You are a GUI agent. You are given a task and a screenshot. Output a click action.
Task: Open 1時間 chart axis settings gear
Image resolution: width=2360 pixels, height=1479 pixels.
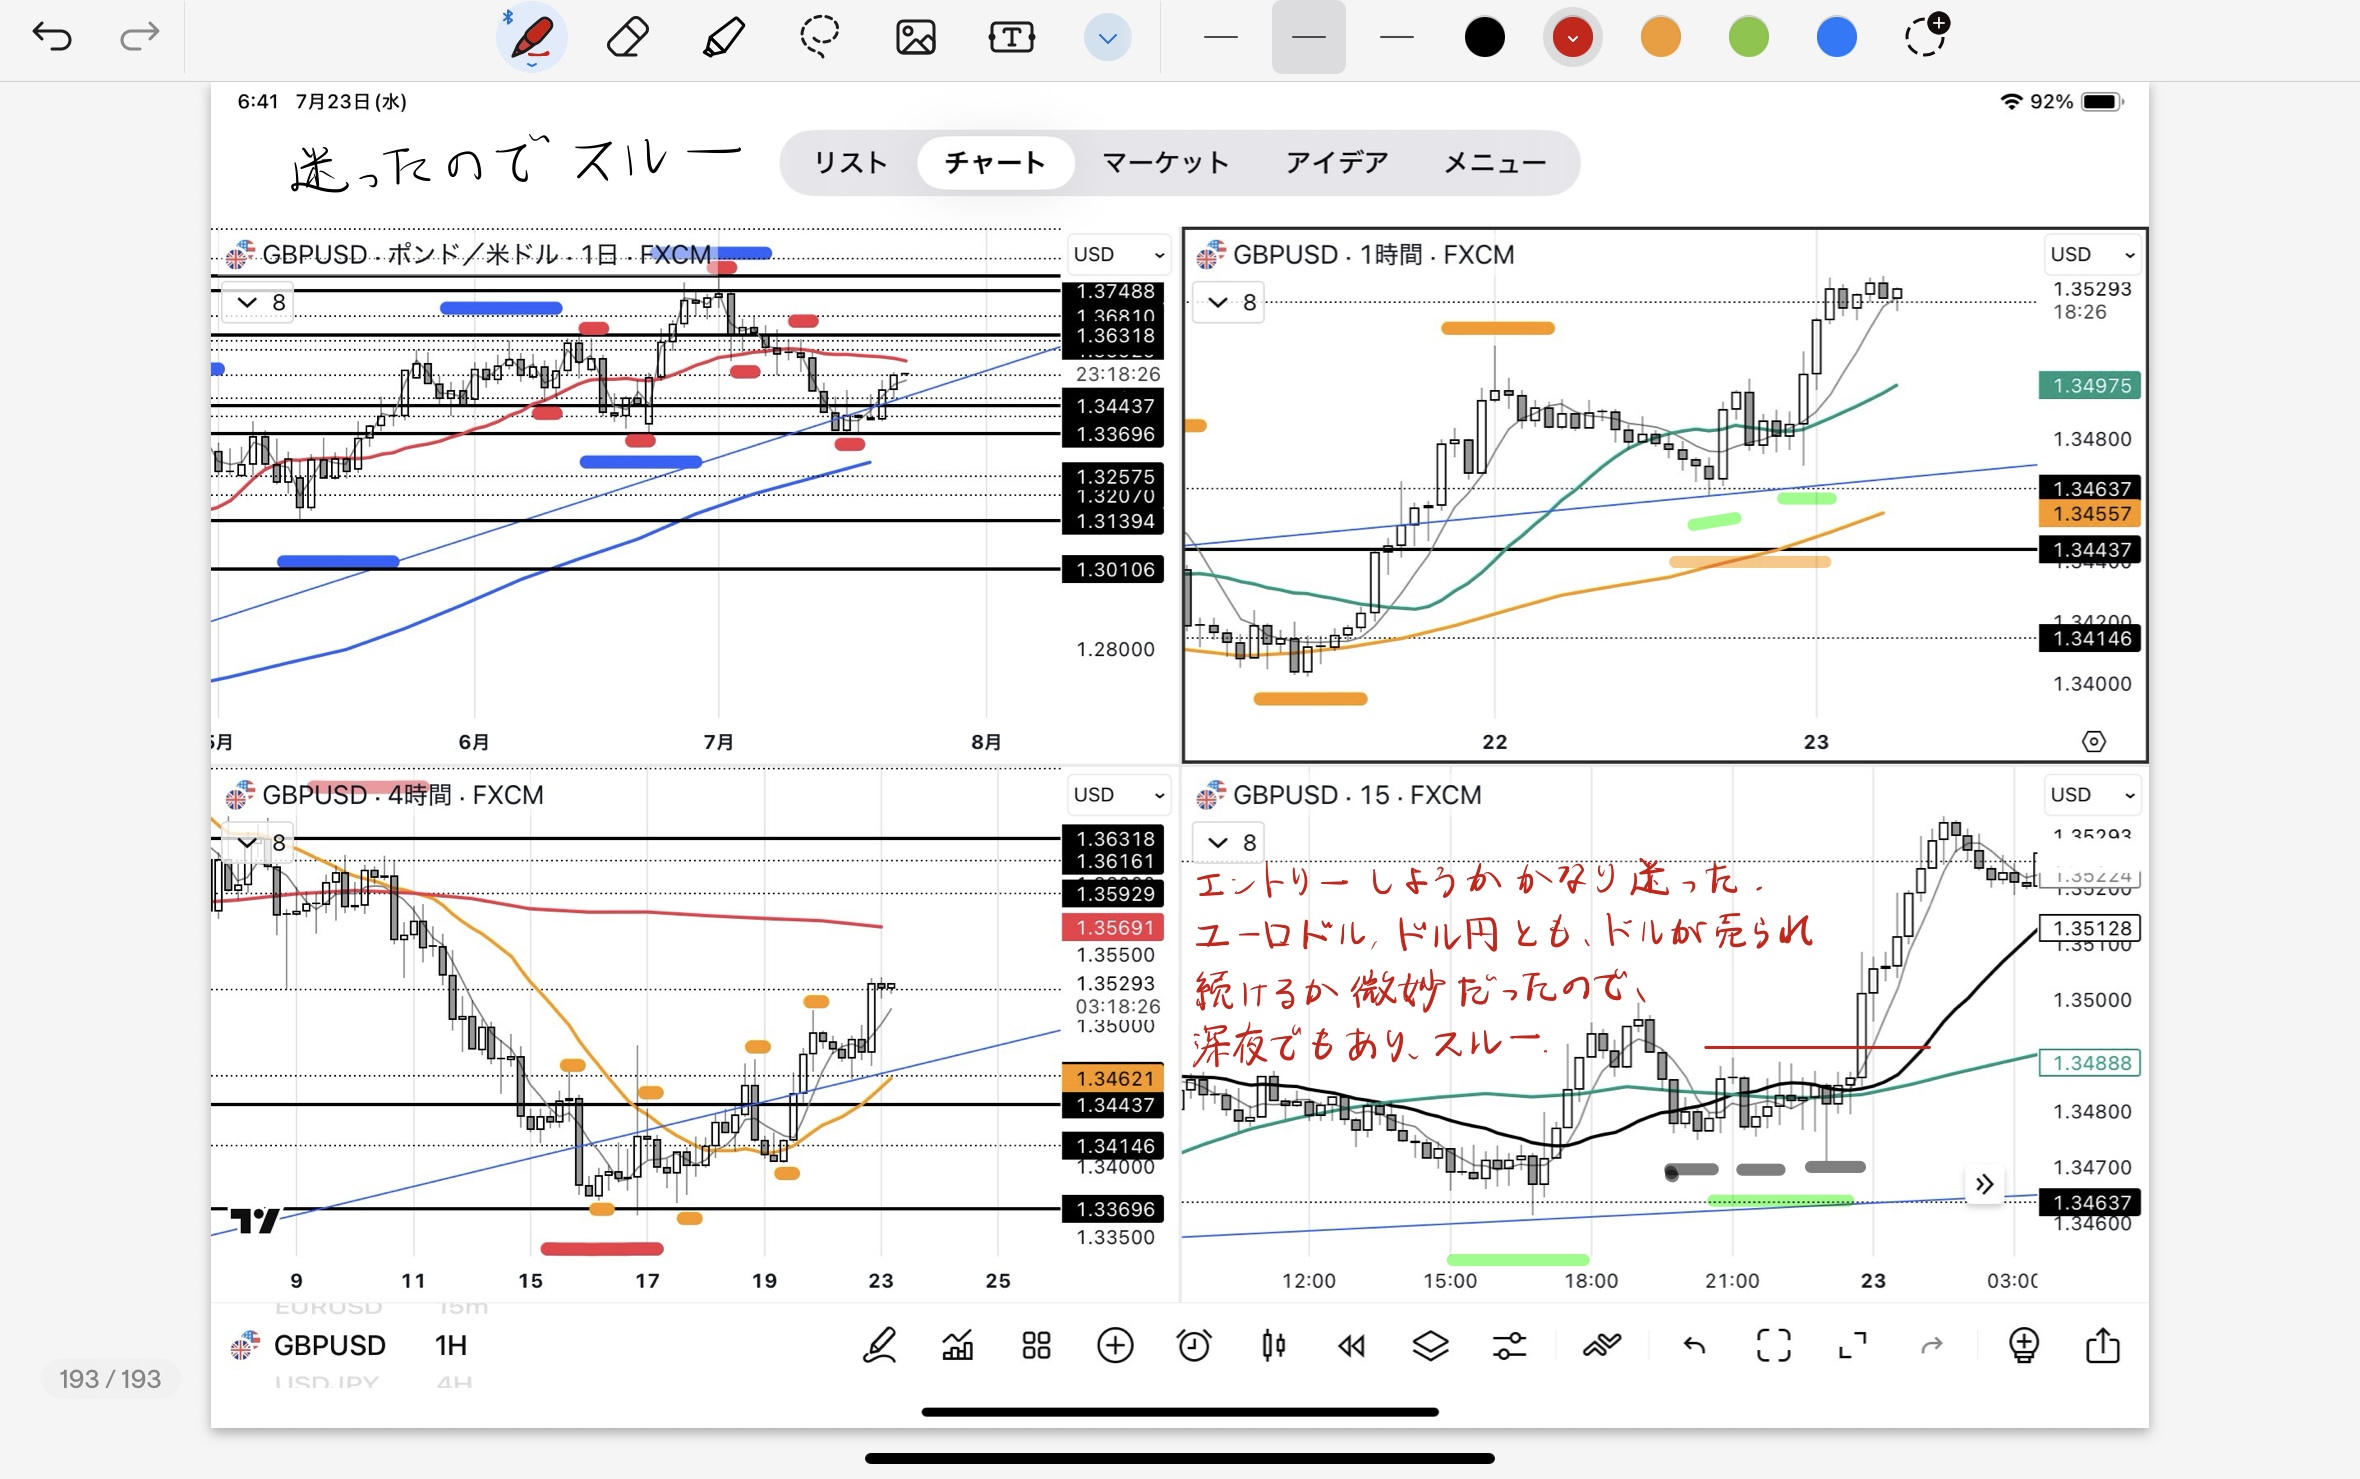click(2093, 741)
